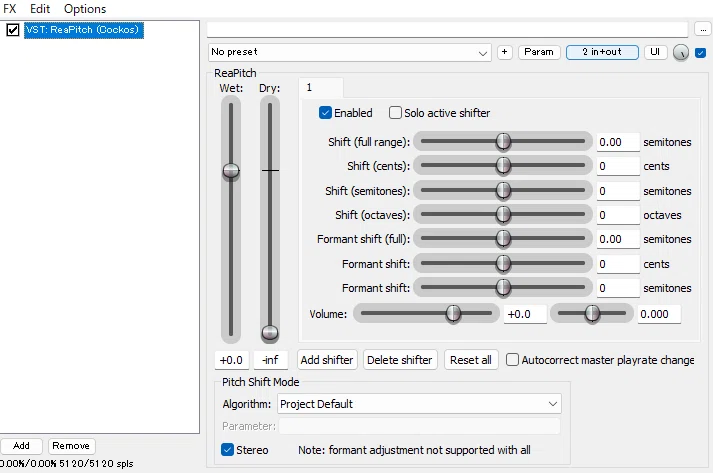Viewport: 713px width, 473px height.
Task: Click the Formant shift (full) slider handle
Action: pyautogui.click(x=503, y=239)
